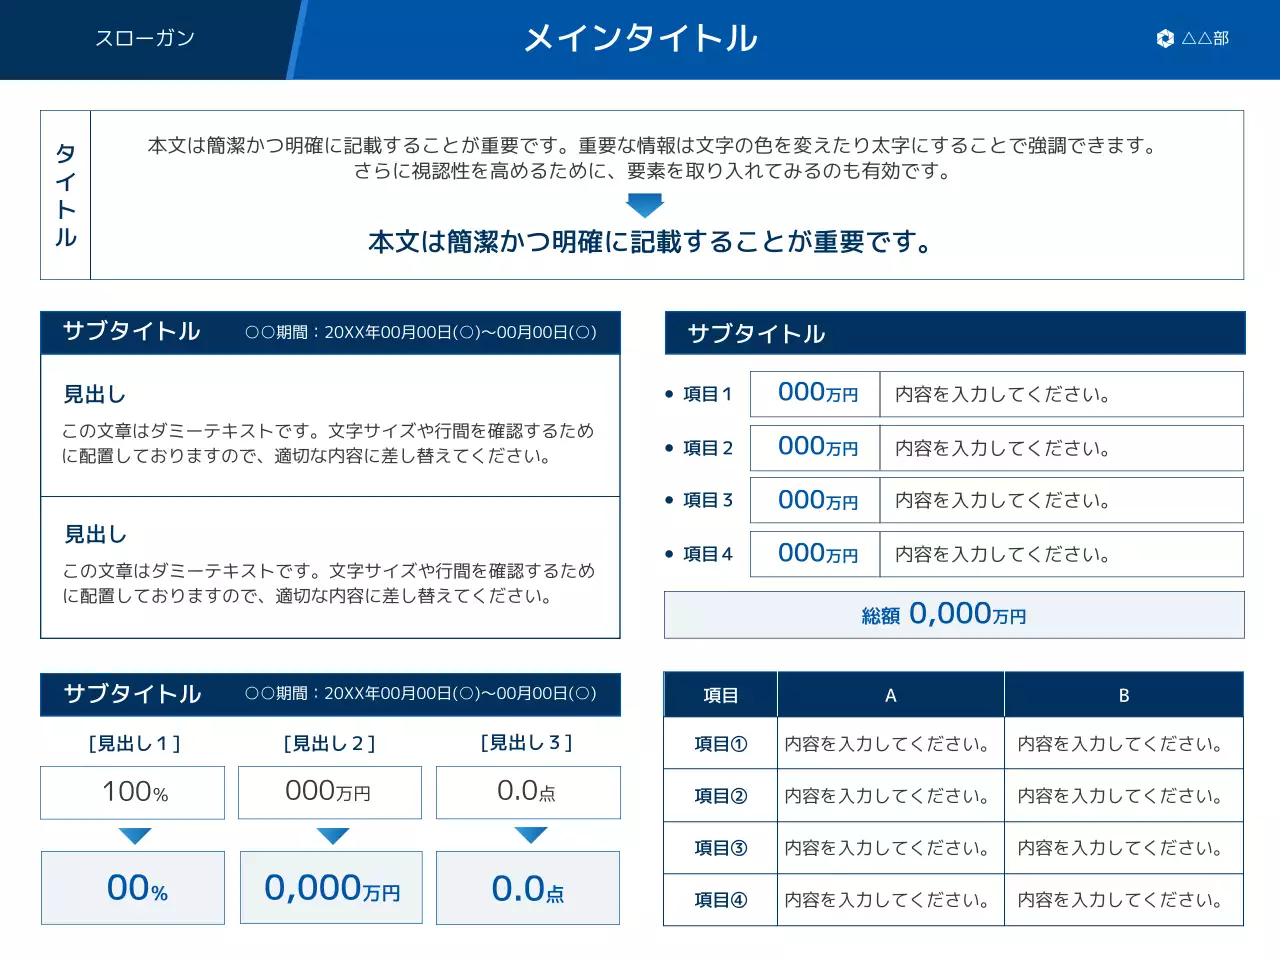1280x960 pixels.
Task: Toggle the bullet indicator for 項目2
Action: (671, 447)
